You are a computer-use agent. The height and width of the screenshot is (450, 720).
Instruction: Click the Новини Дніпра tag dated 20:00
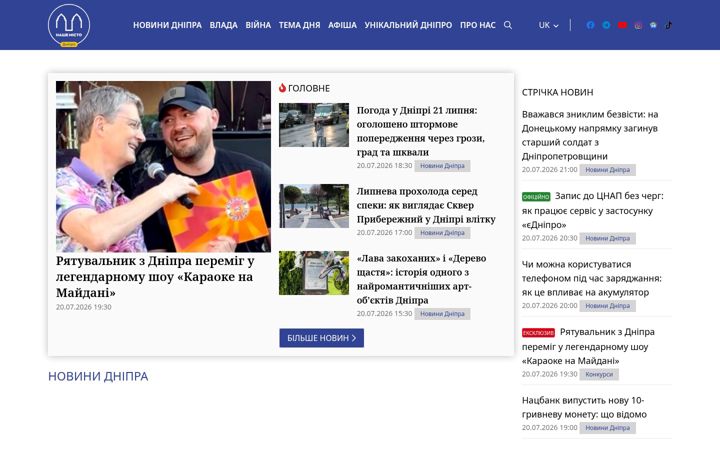click(608, 306)
